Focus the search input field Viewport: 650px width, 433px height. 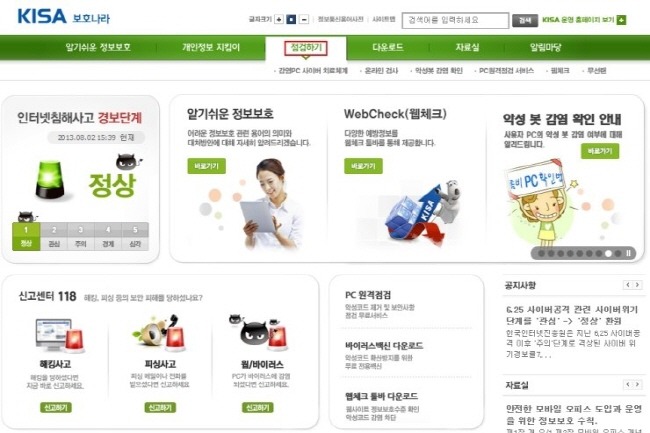455,20
